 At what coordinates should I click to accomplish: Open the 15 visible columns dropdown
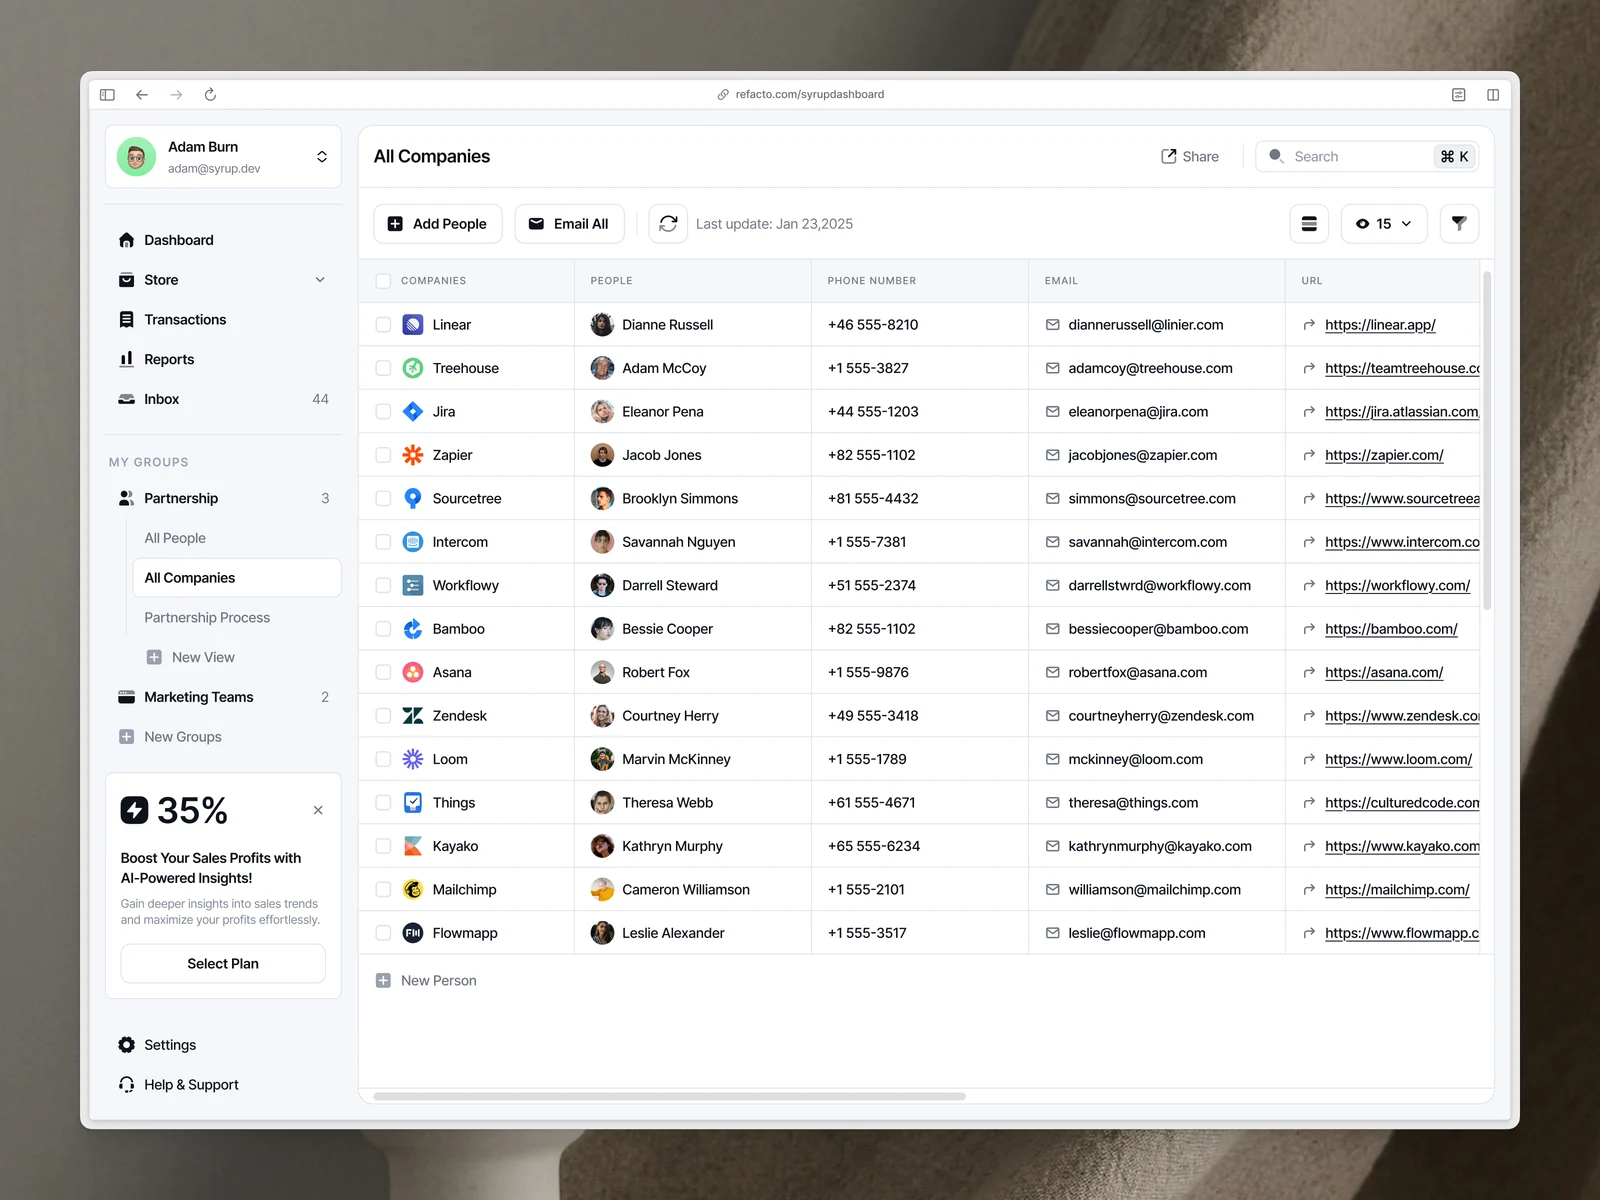click(1384, 224)
